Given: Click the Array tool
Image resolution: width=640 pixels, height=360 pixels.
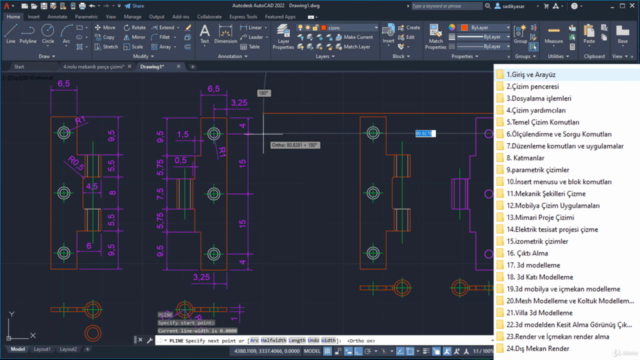Looking at the screenshot, I should point(161,47).
